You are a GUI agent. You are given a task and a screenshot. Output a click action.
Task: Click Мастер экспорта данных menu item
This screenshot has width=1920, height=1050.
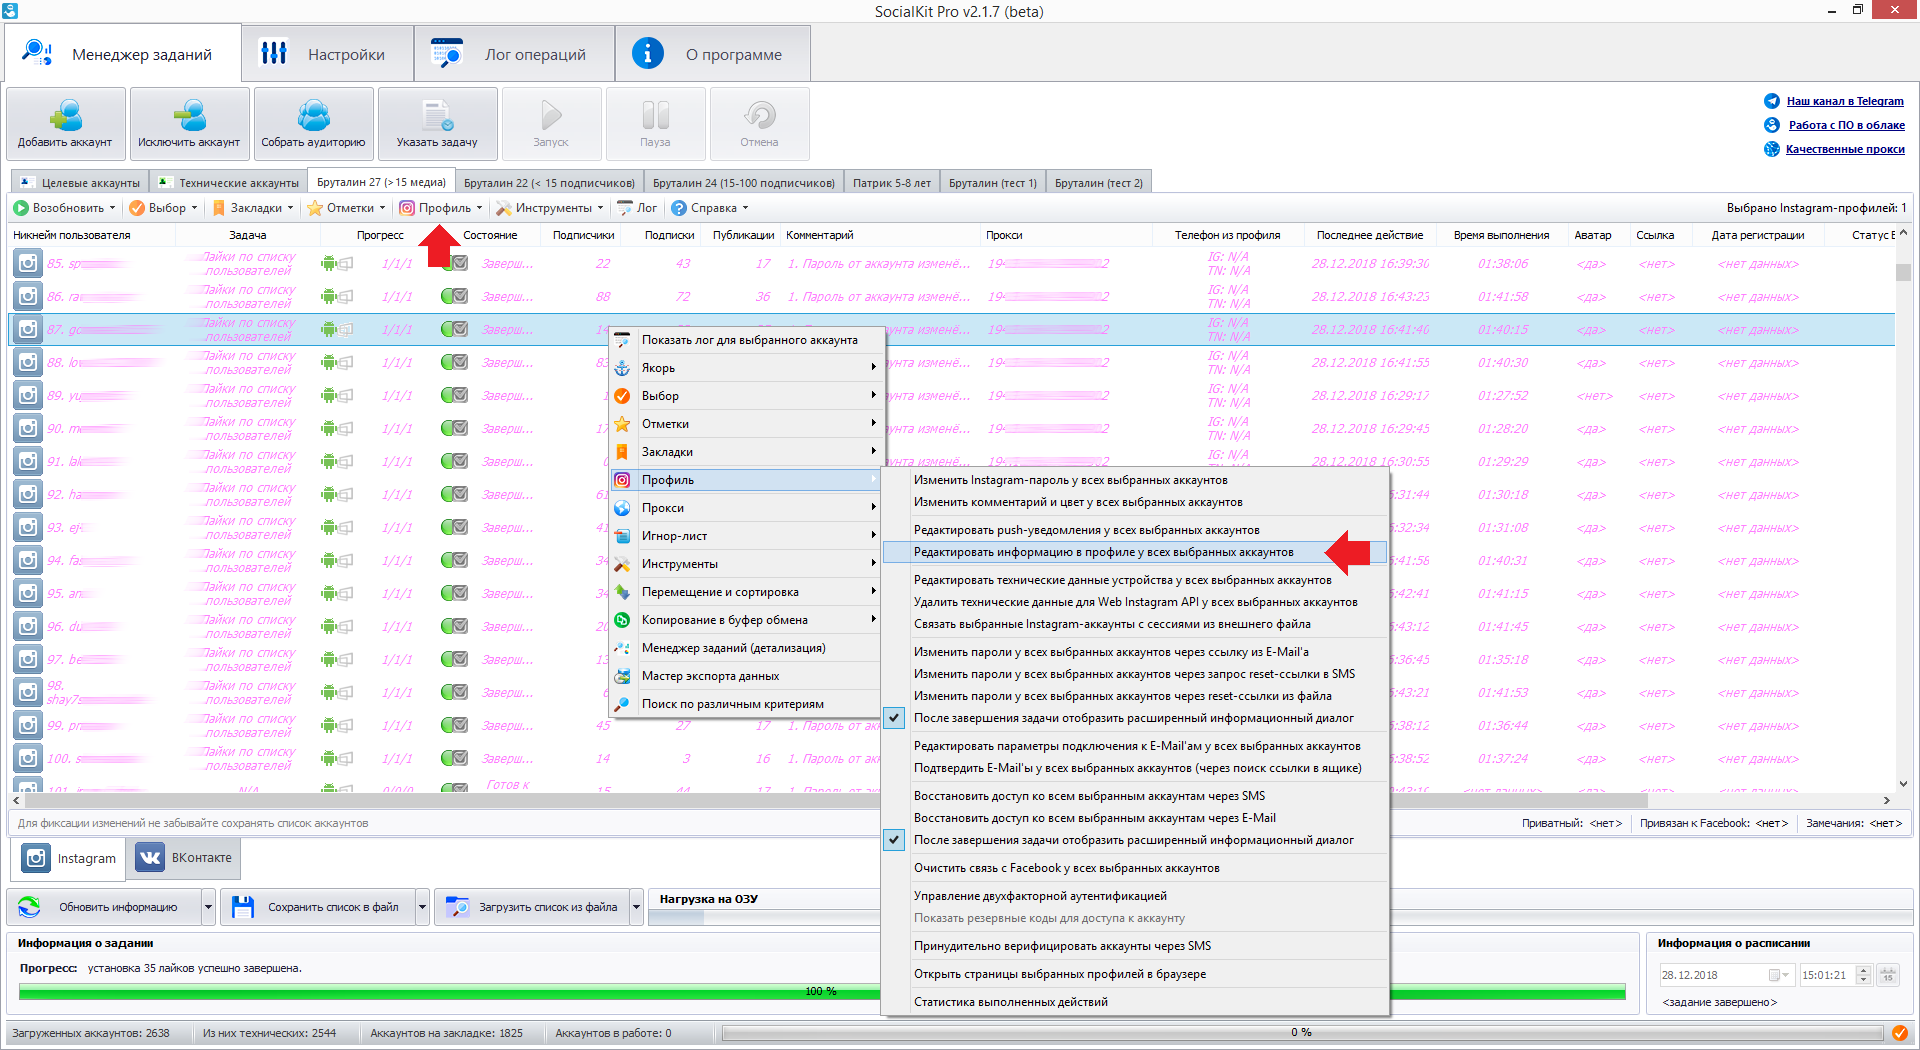747,676
